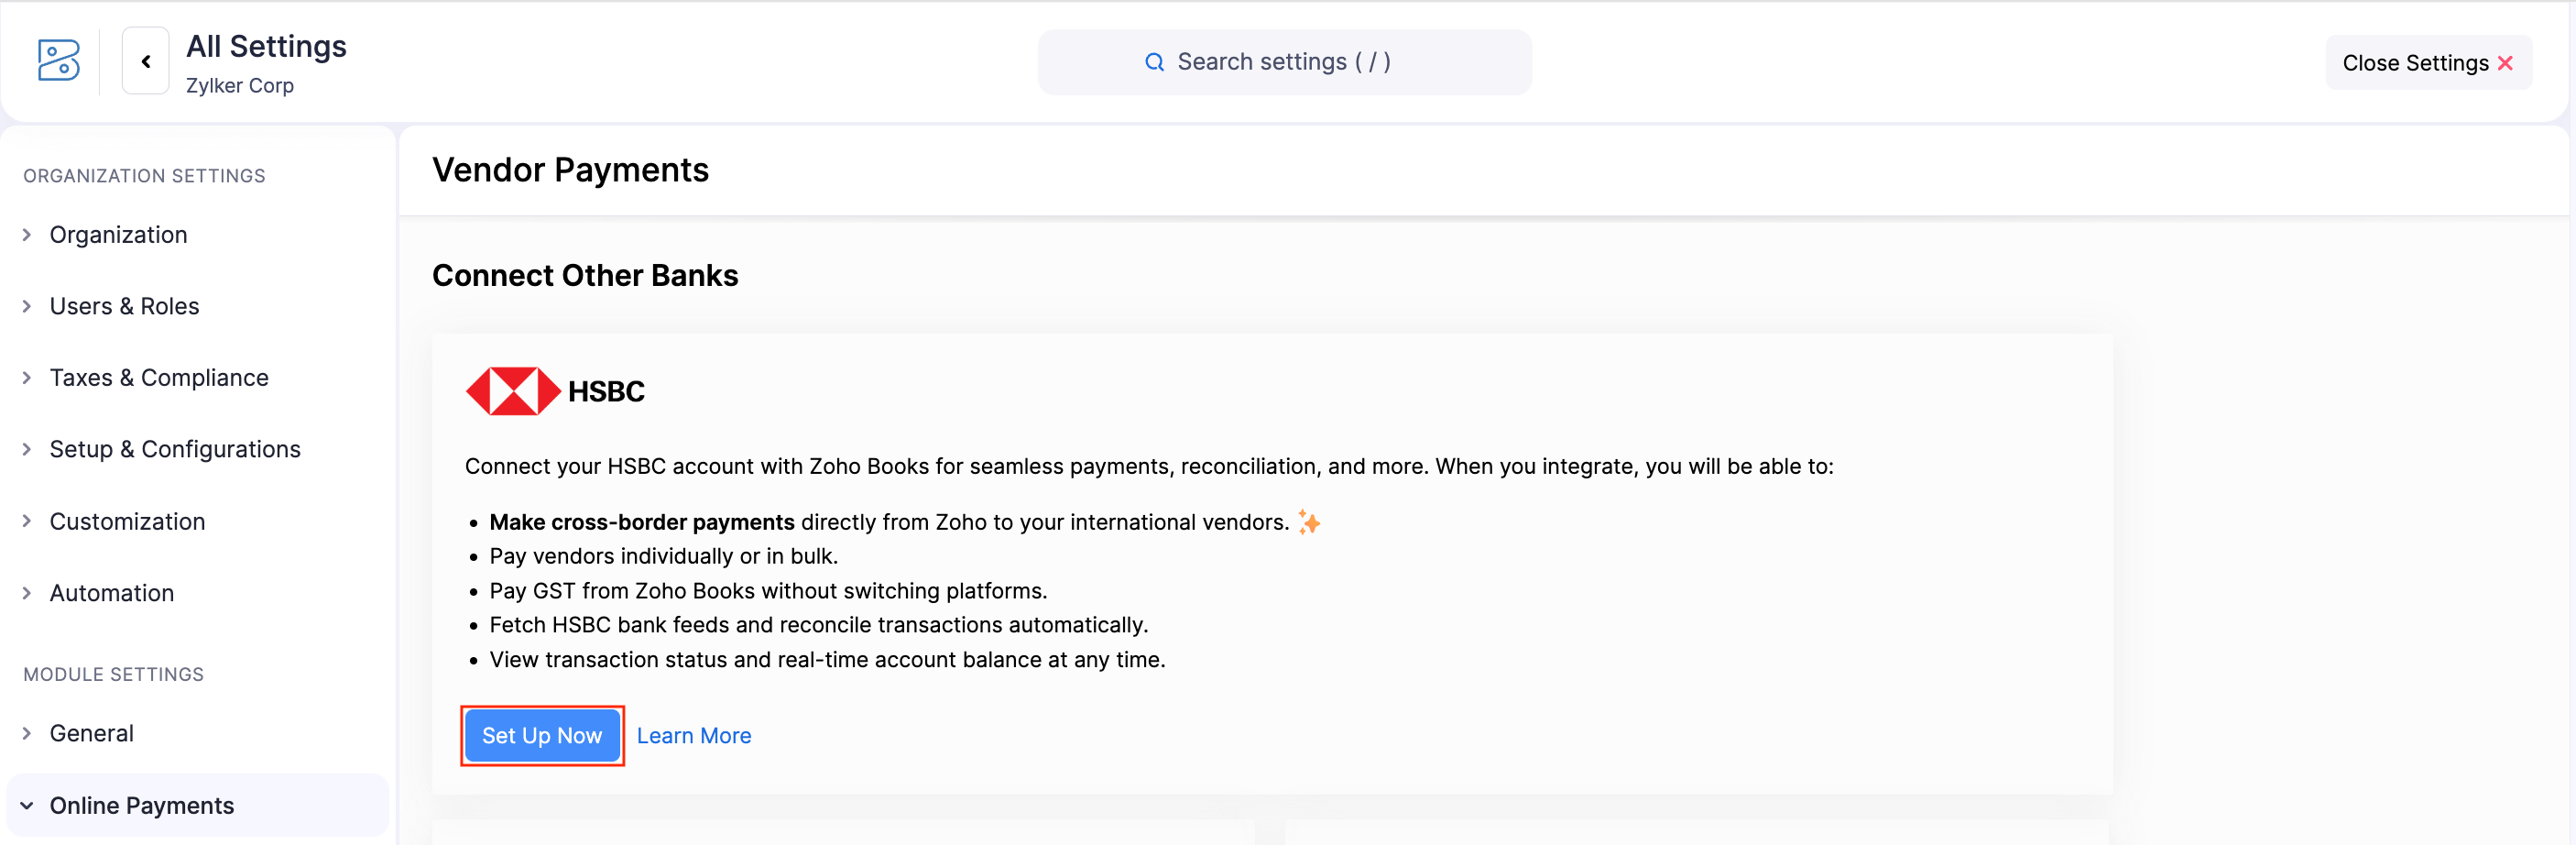Click the Zylker Corp organization name
The width and height of the screenshot is (2576, 845).
coord(239,85)
